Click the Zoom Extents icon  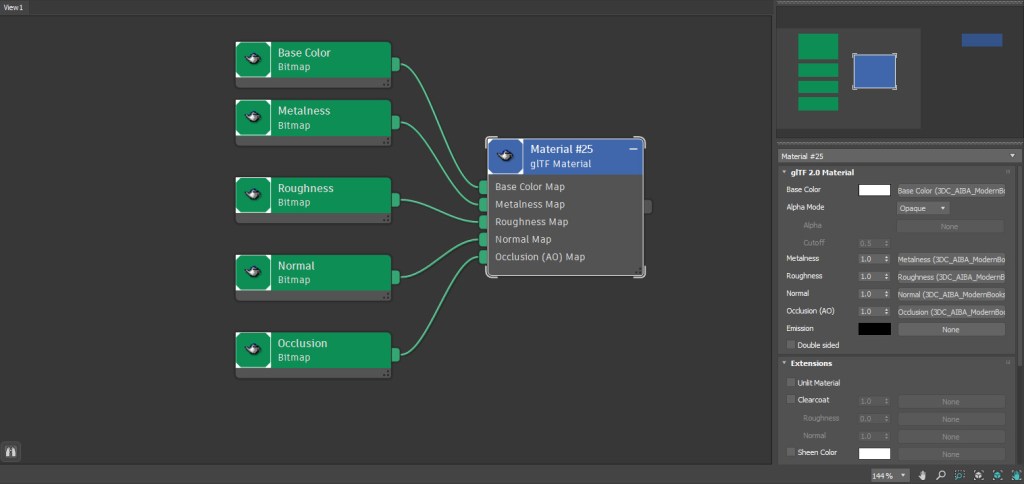coord(979,475)
